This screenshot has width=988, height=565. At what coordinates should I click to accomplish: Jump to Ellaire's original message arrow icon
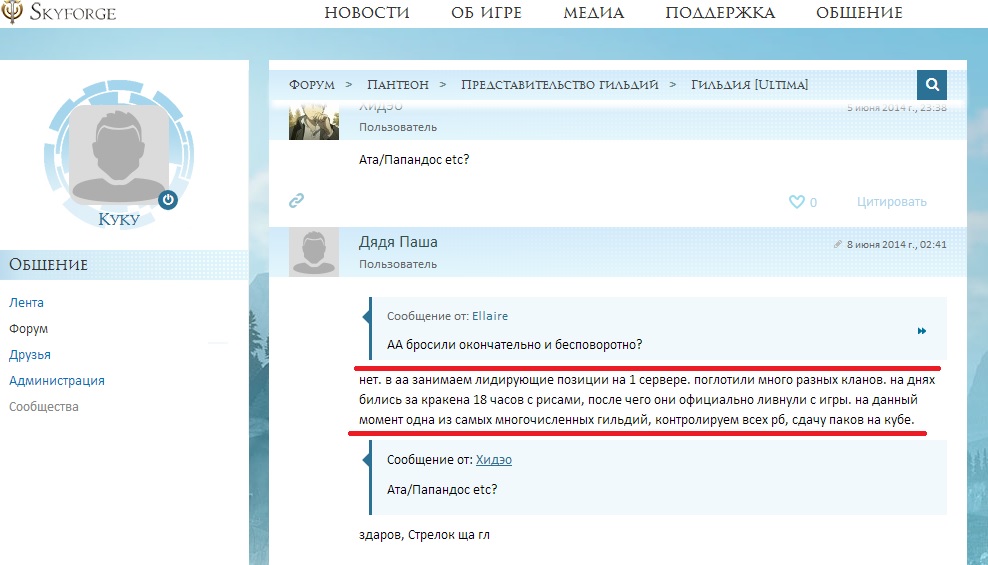(x=922, y=331)
